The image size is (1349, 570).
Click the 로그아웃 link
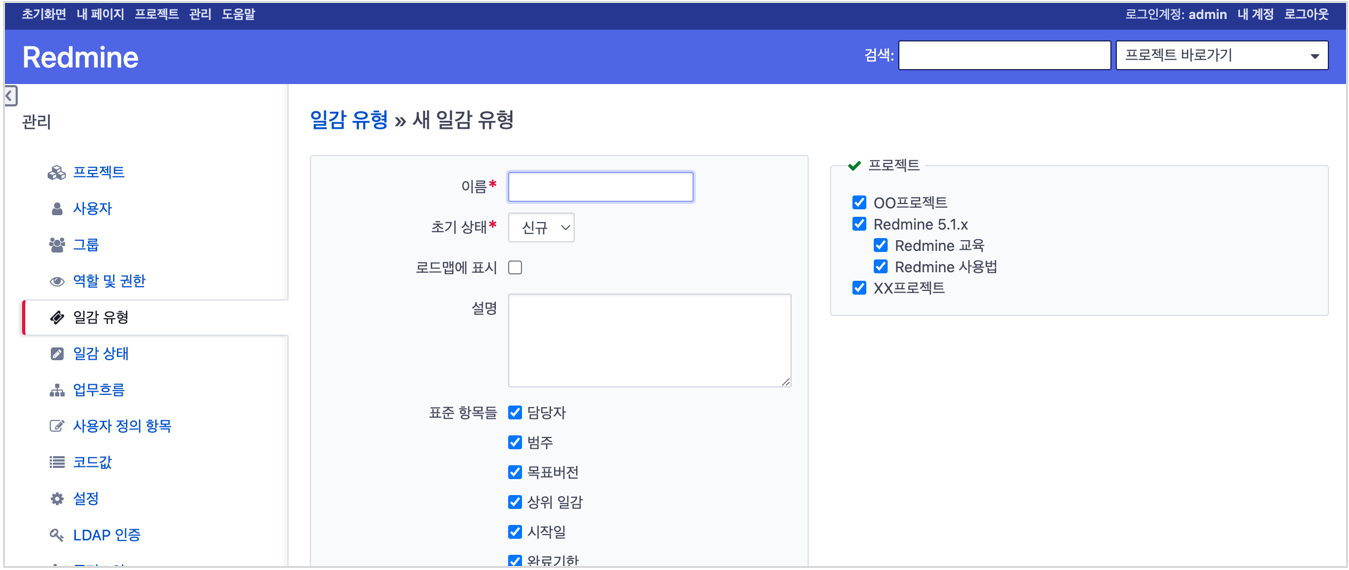tap(1307, 15)
